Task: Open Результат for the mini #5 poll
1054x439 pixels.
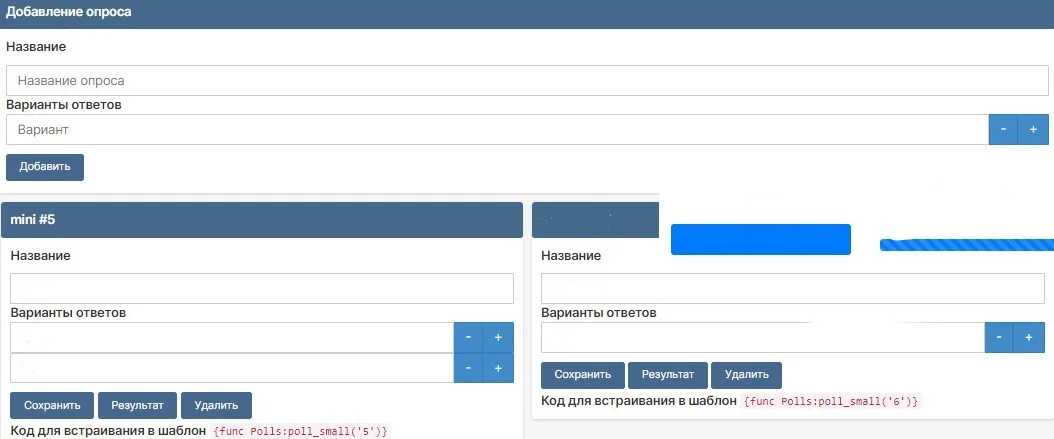Action: (137, 405)
